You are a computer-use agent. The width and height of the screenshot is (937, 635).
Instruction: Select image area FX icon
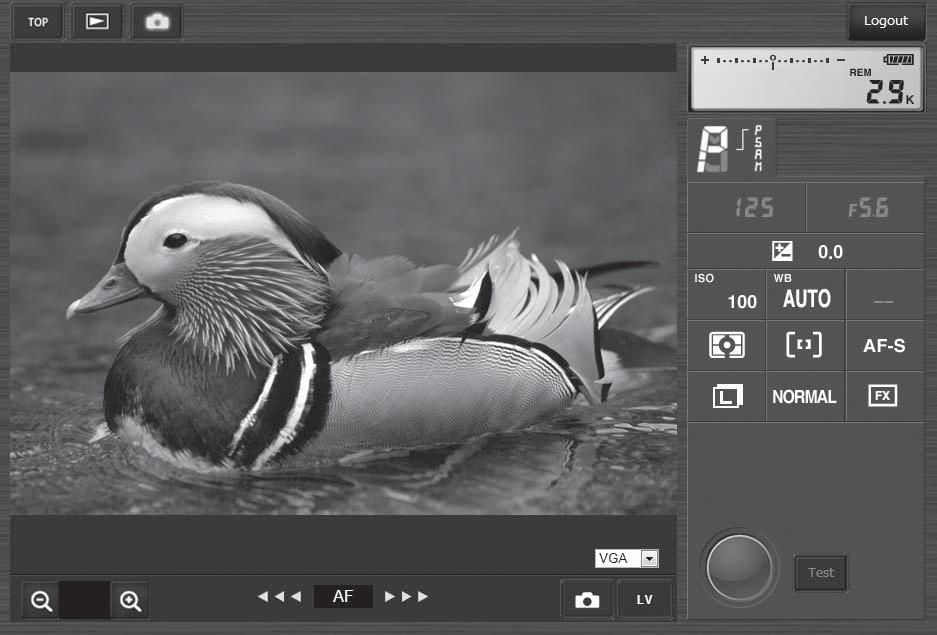885,396
